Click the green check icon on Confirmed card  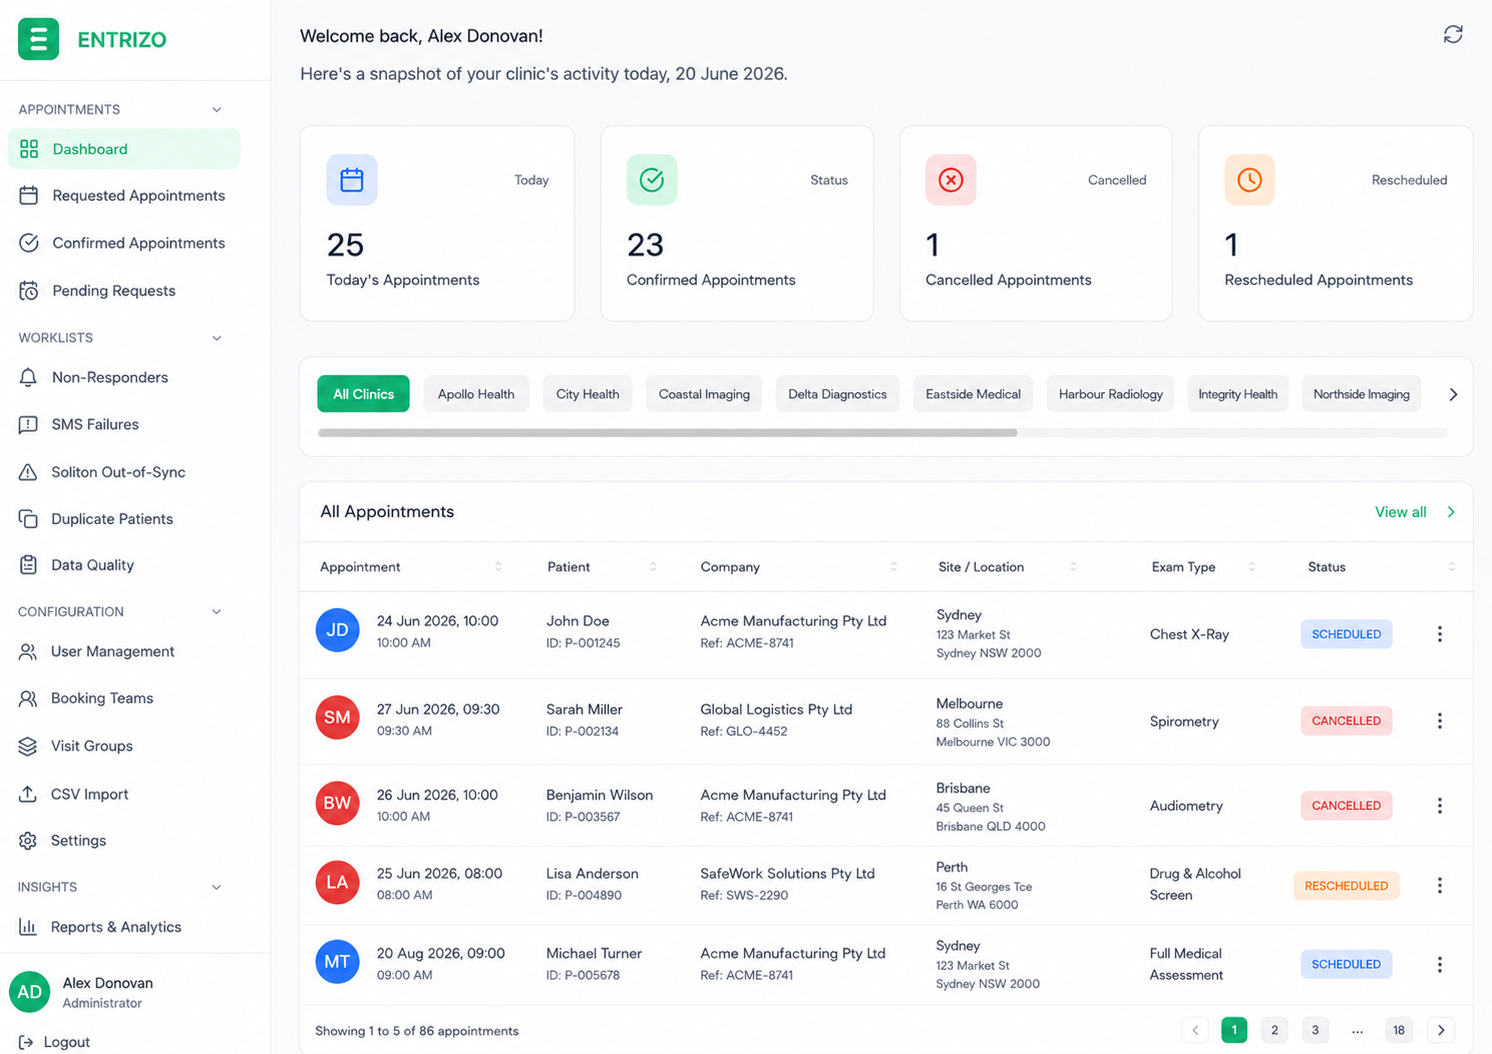pyautogui.click(x=652, y=180)
